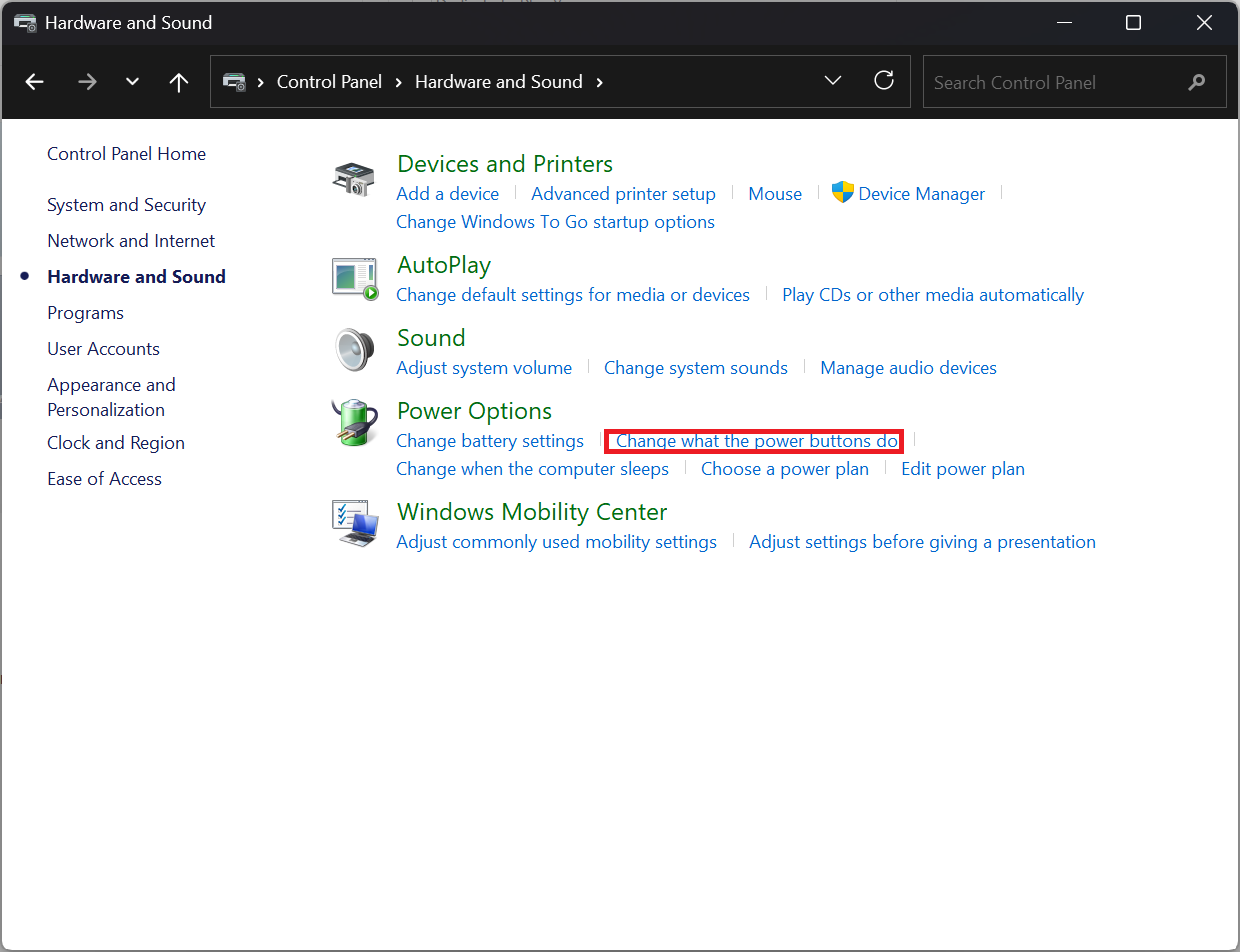1240x952 pixels.
Task: Open Devices and Printers printer icon
Action: pos(354,179)
